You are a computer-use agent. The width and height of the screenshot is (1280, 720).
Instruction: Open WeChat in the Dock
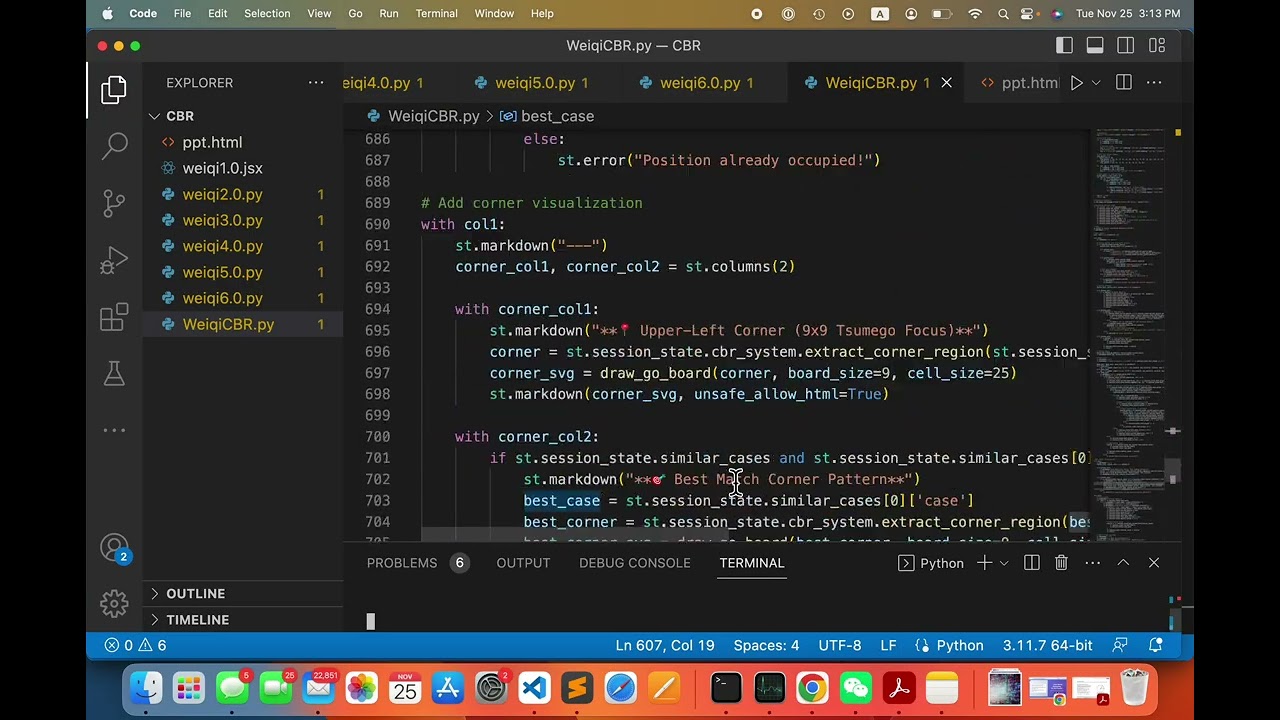(855, 688)
